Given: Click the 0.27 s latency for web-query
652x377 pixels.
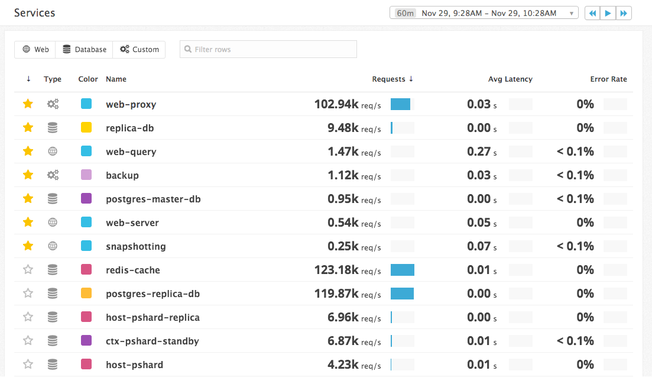Looking at the screenshot, I should point(482,151).
